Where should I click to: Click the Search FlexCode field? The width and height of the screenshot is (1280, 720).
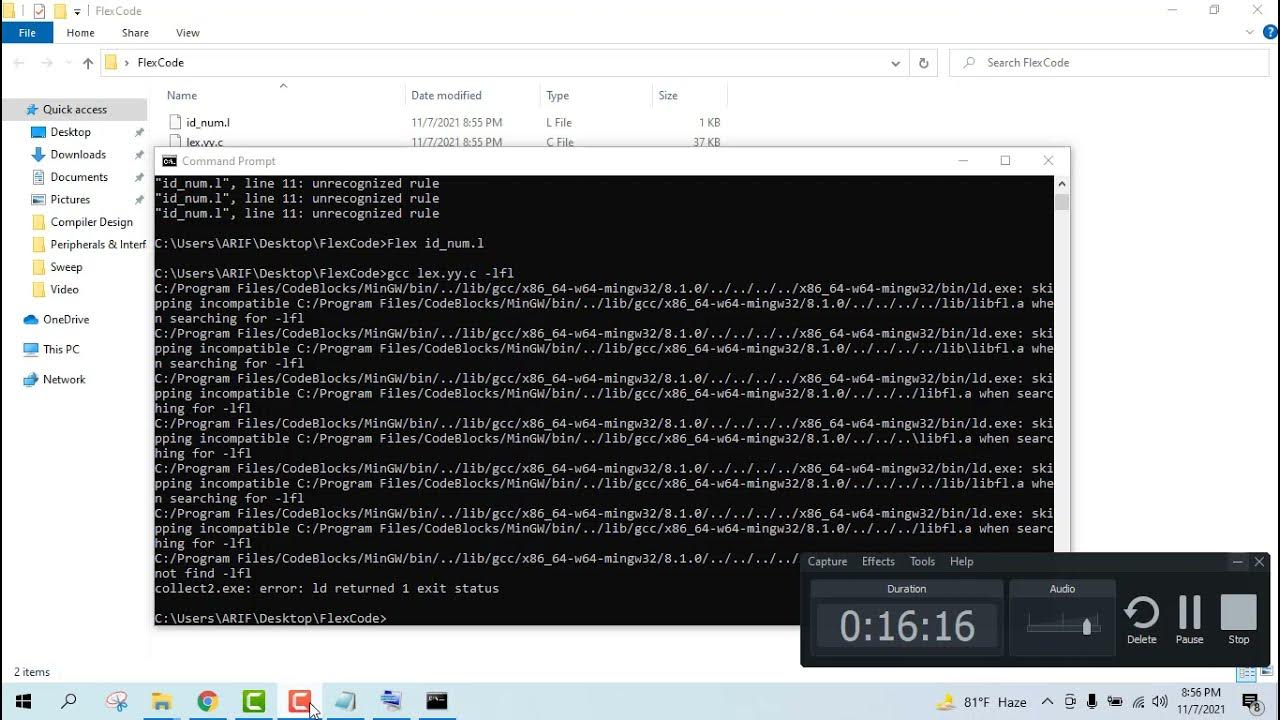click(x=1110, y=63)
